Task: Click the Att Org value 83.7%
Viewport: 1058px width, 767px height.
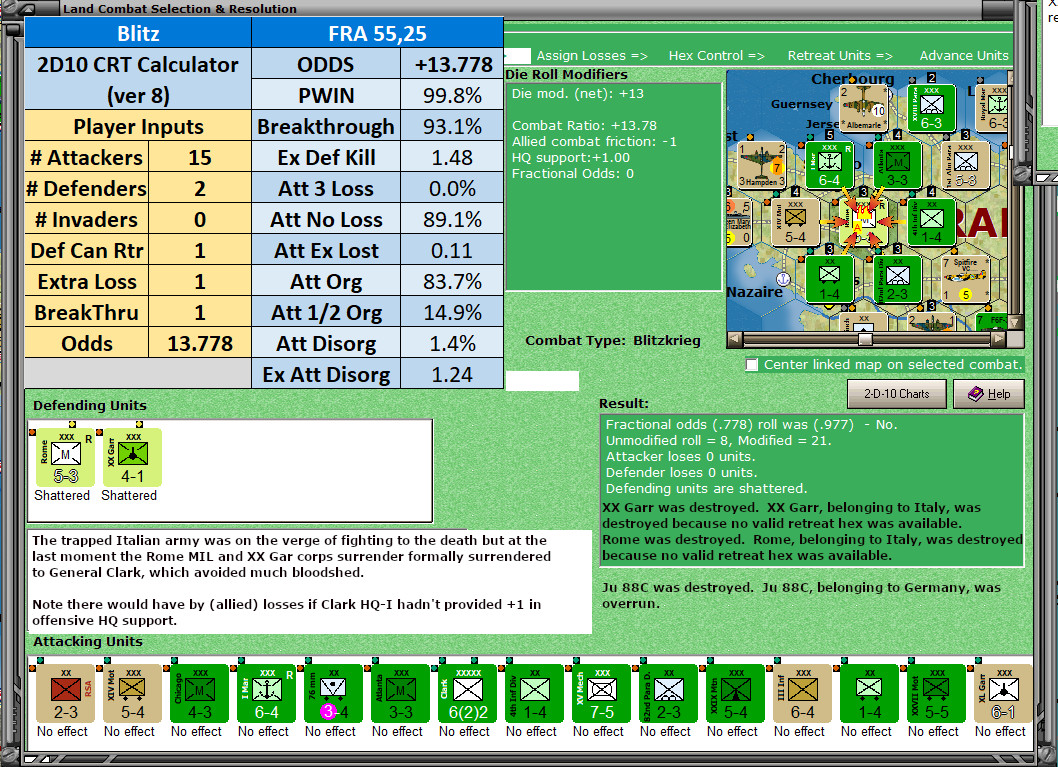Action: [452, 281]
